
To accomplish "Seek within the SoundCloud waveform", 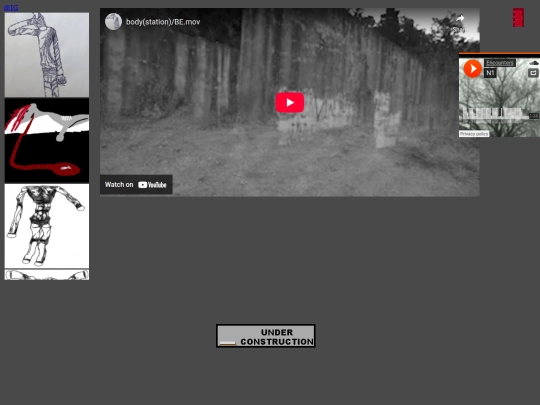I will [495, 113].
